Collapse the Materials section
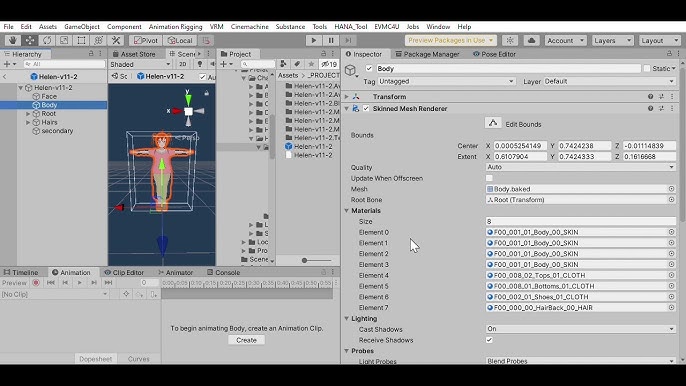686x386 pixels. coord(347,211)
